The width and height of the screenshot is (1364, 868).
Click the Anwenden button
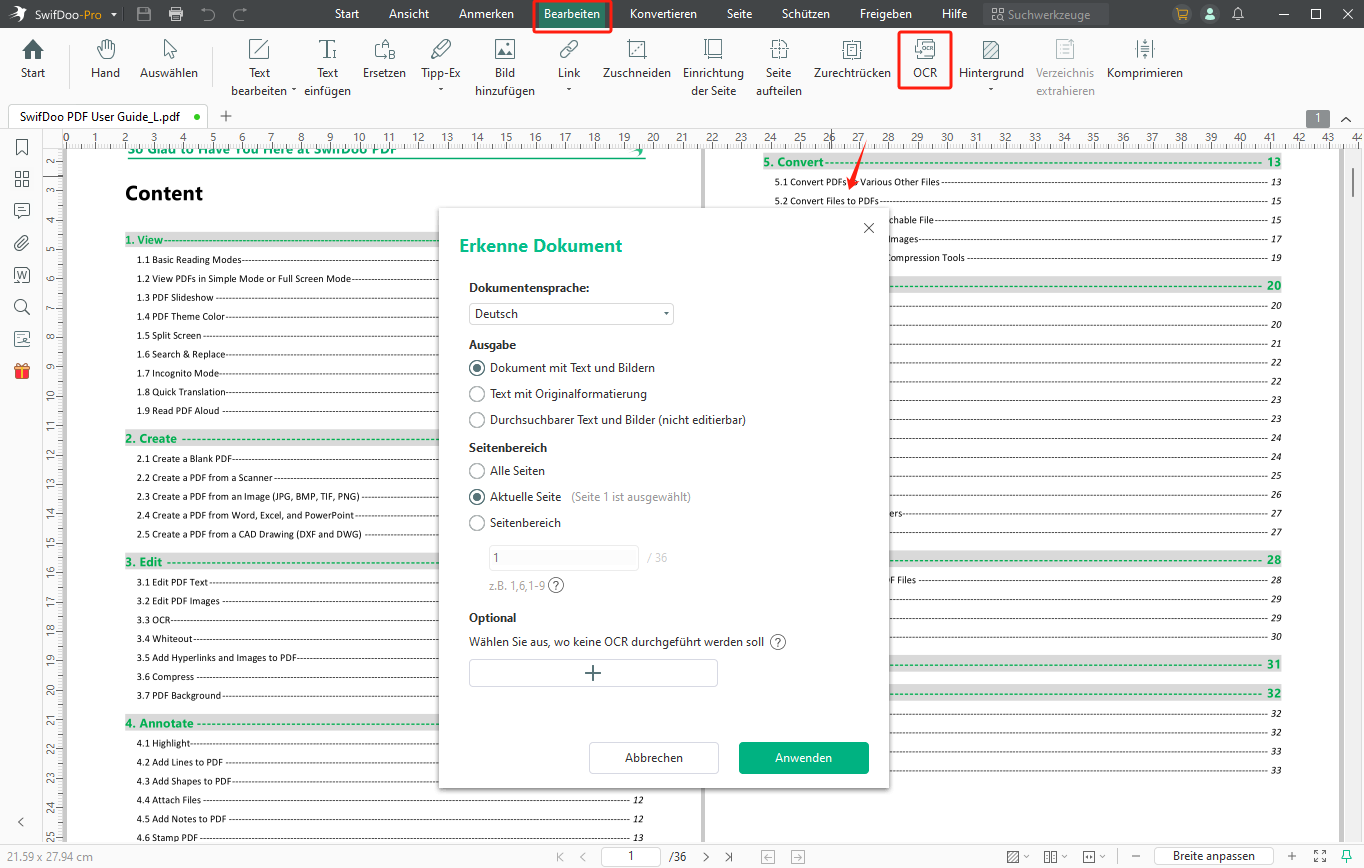click(804, 758)
